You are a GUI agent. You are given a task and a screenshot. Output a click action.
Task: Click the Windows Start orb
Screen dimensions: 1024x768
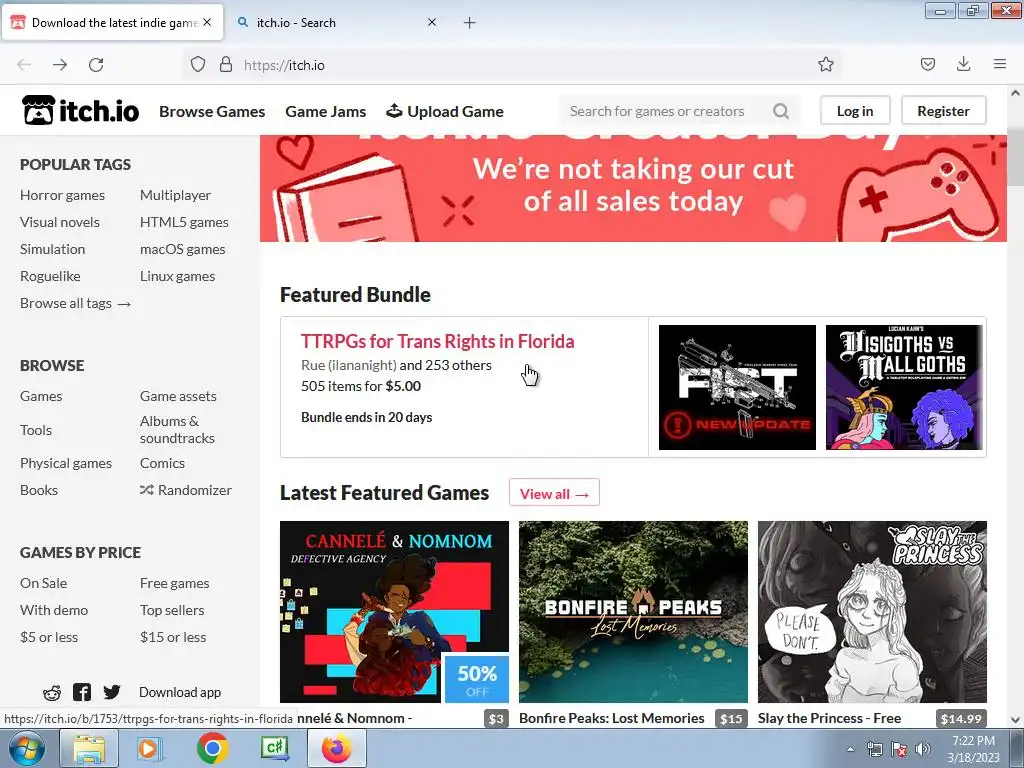(x=26, y=748)
